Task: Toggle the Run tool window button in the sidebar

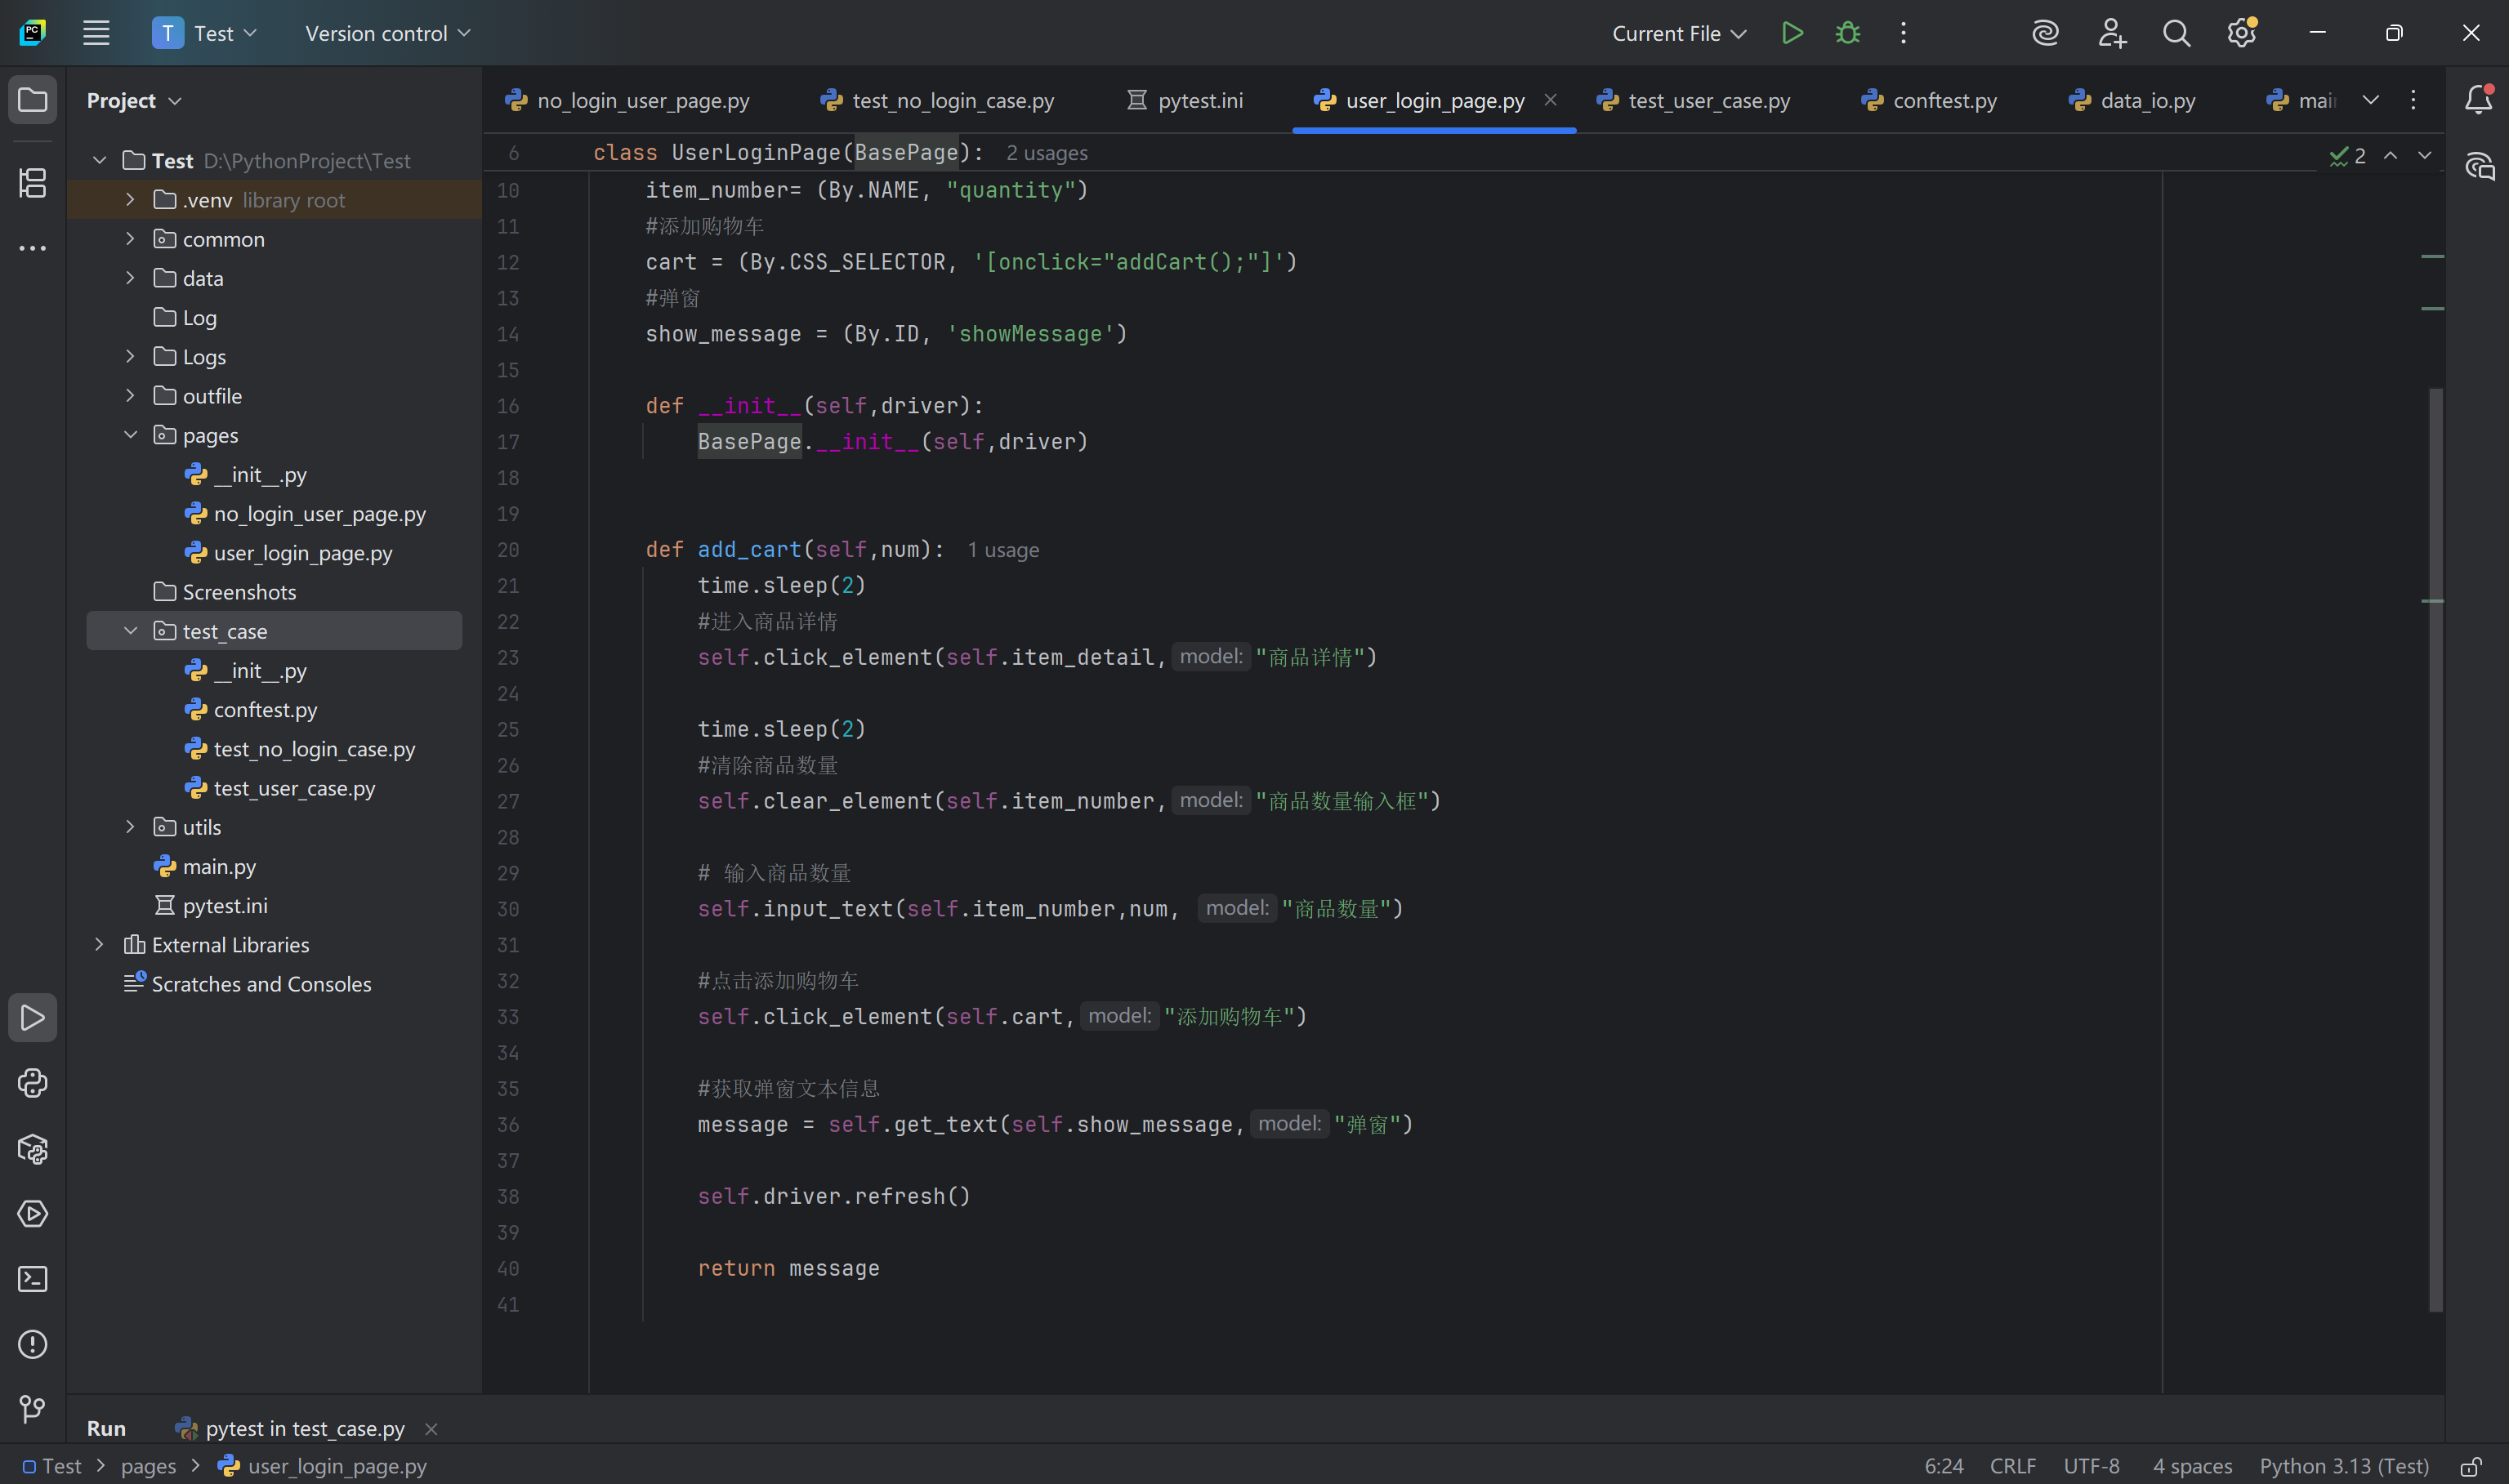Action: pyautogui.click(x=32, y=1018)
